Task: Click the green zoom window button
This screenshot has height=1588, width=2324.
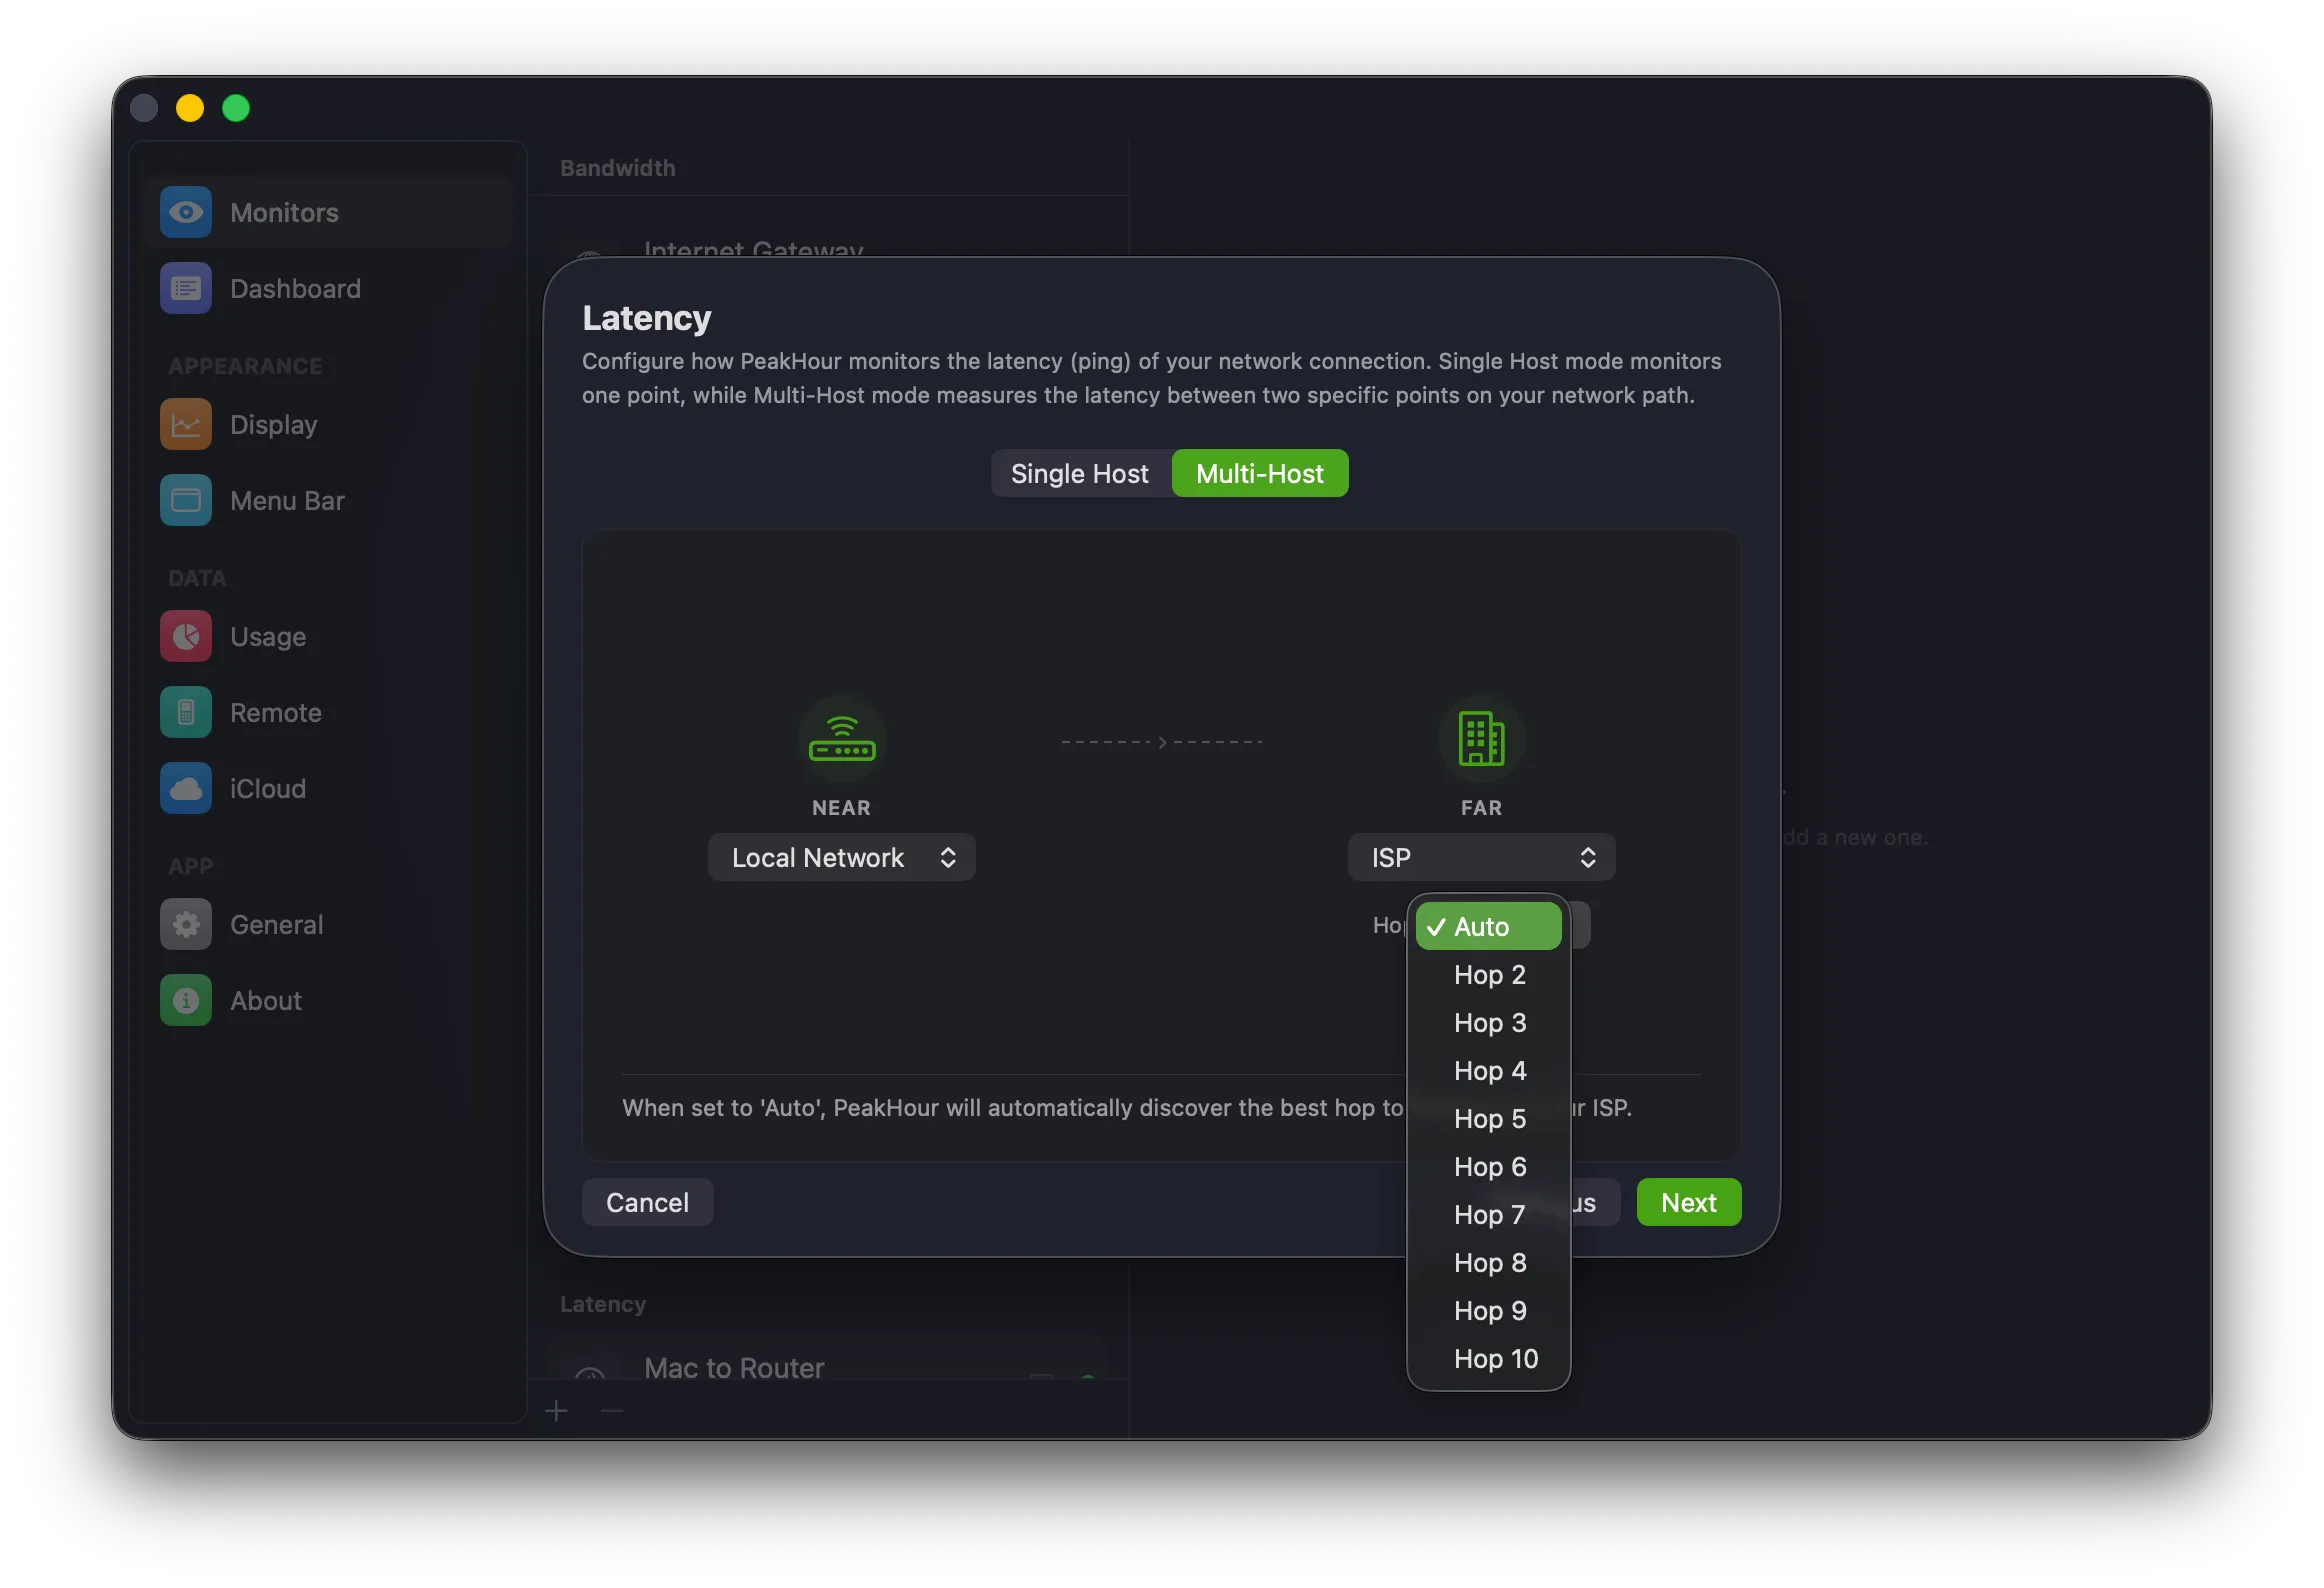Action: click(x=236, y=107)
